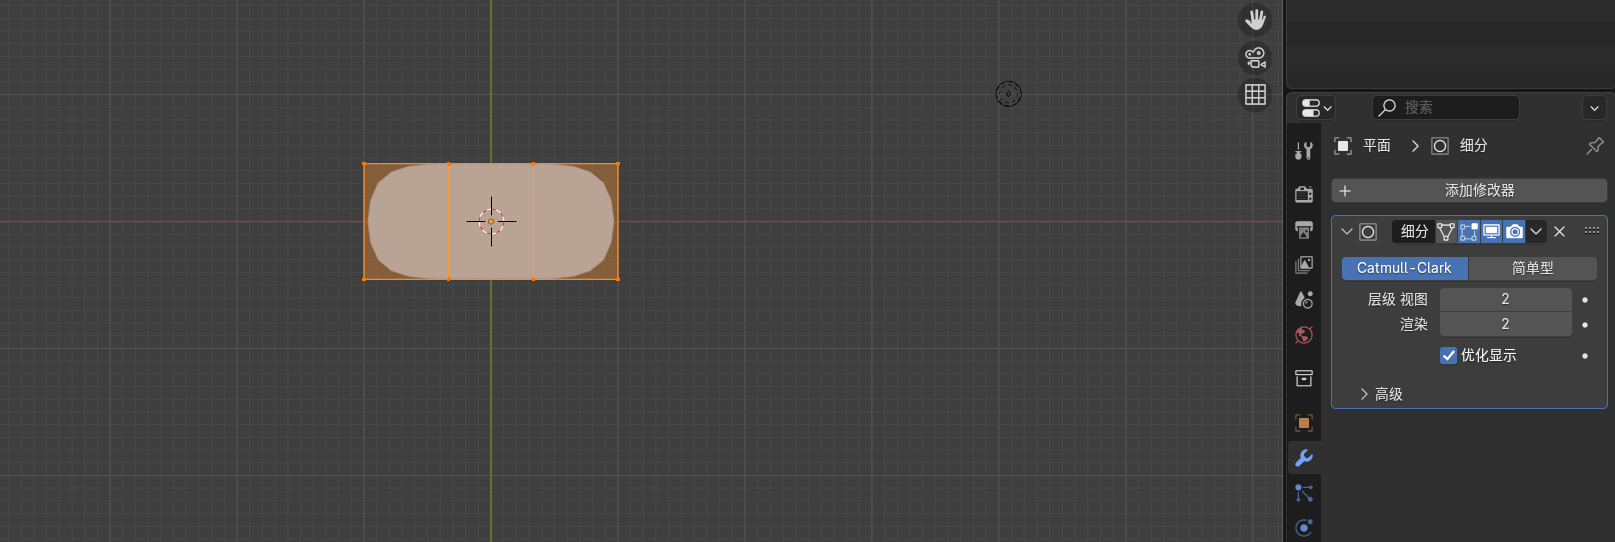Screen dimensions: 1615x542
Task: Expand the 高级 advanced section
Action: [1380, 394]
